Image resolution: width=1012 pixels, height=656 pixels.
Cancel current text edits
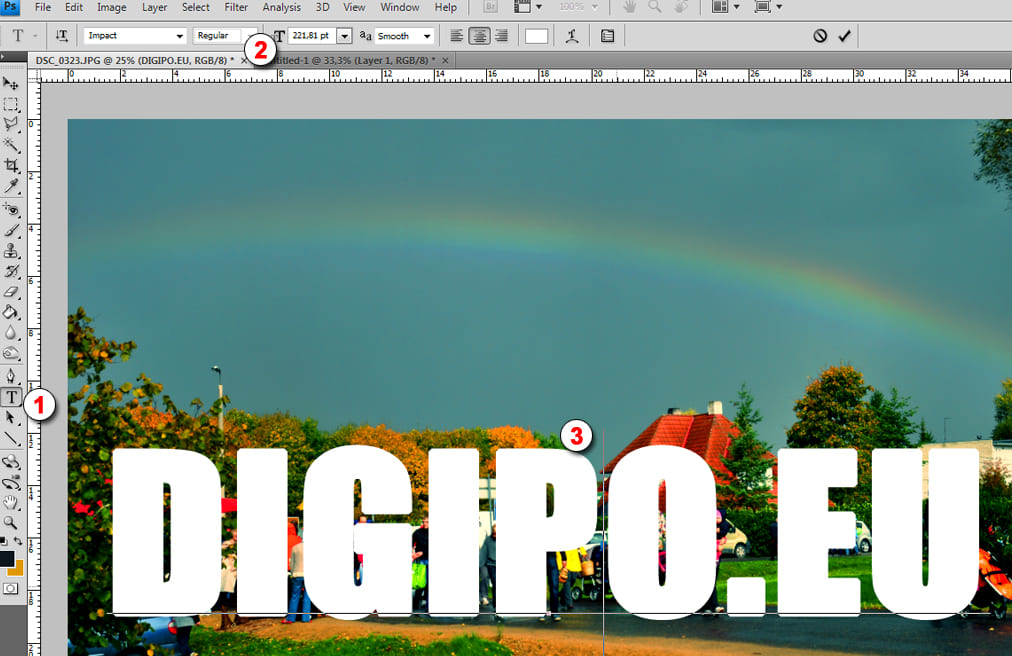point(820,36)
